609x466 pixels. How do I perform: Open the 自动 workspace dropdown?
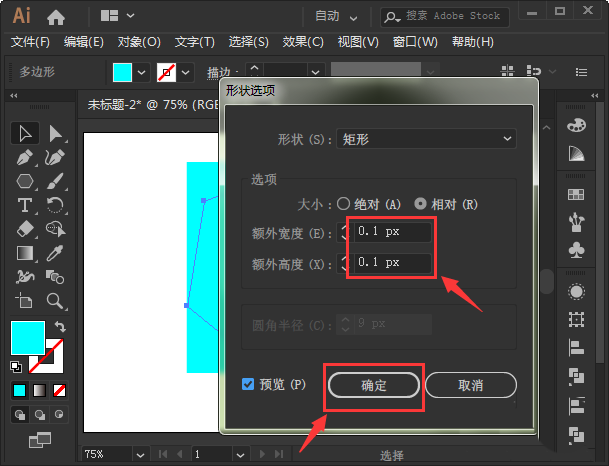[x=336, y=17]
